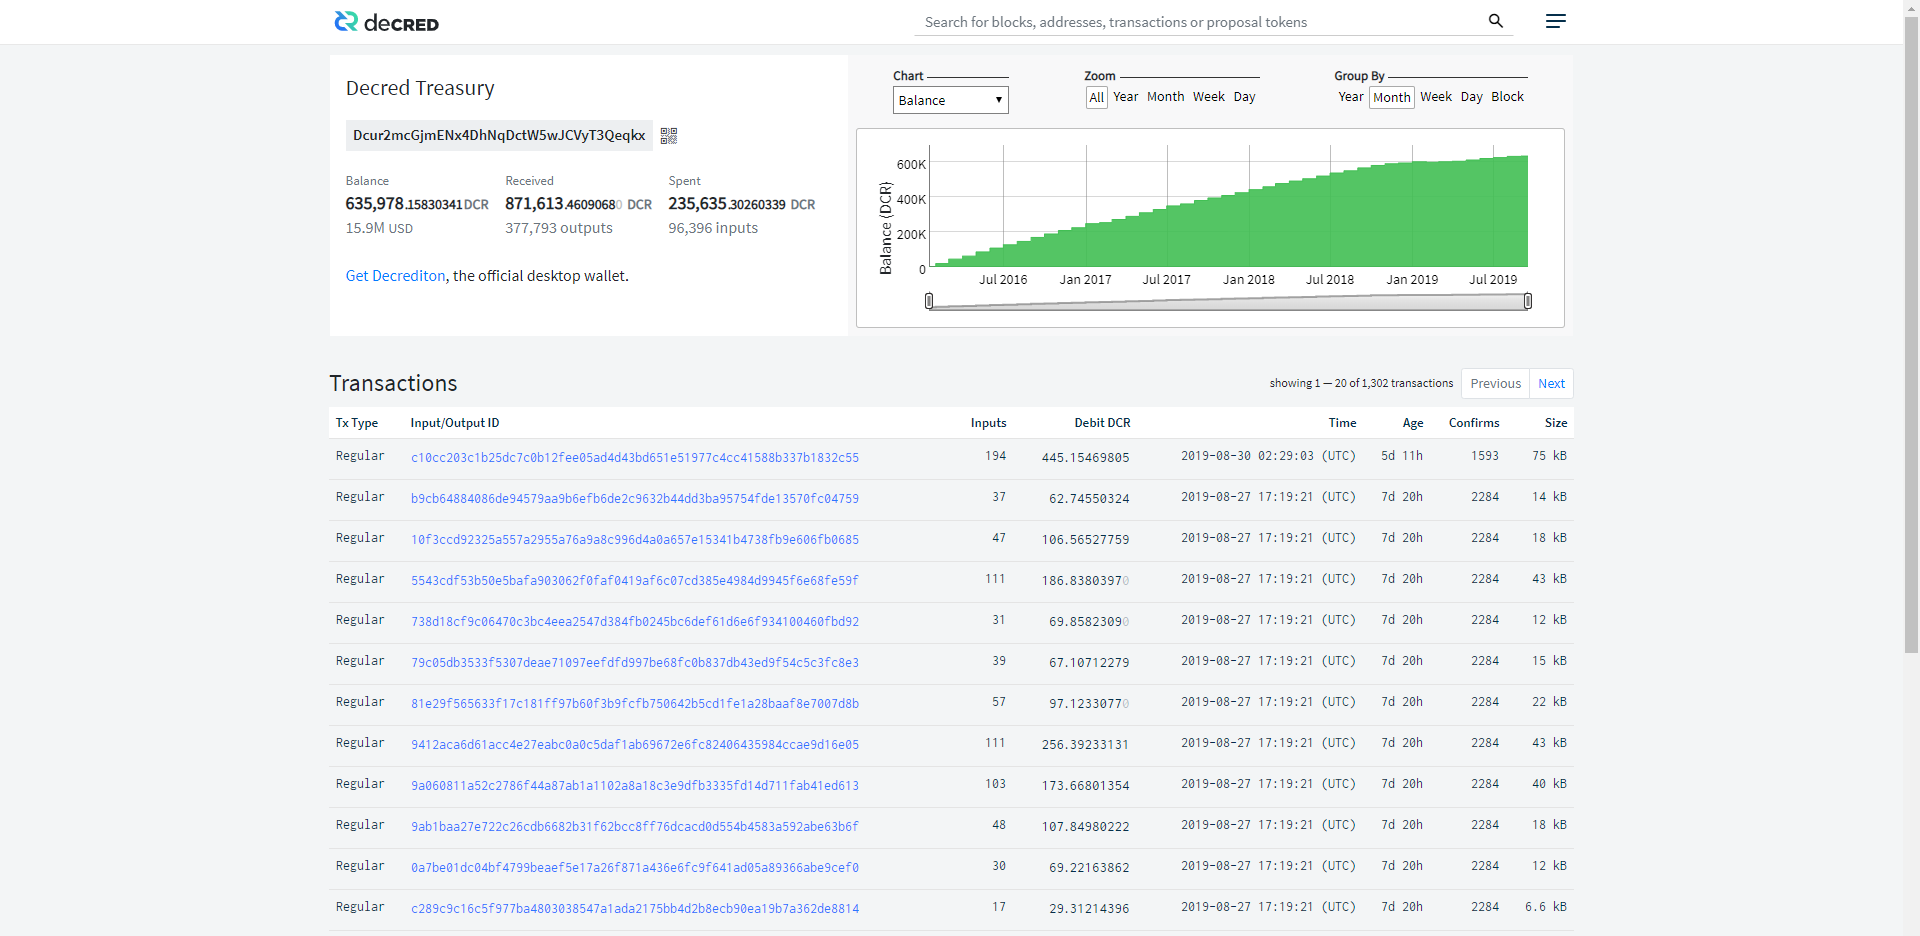Grab the left chart range slider handle

929,301
